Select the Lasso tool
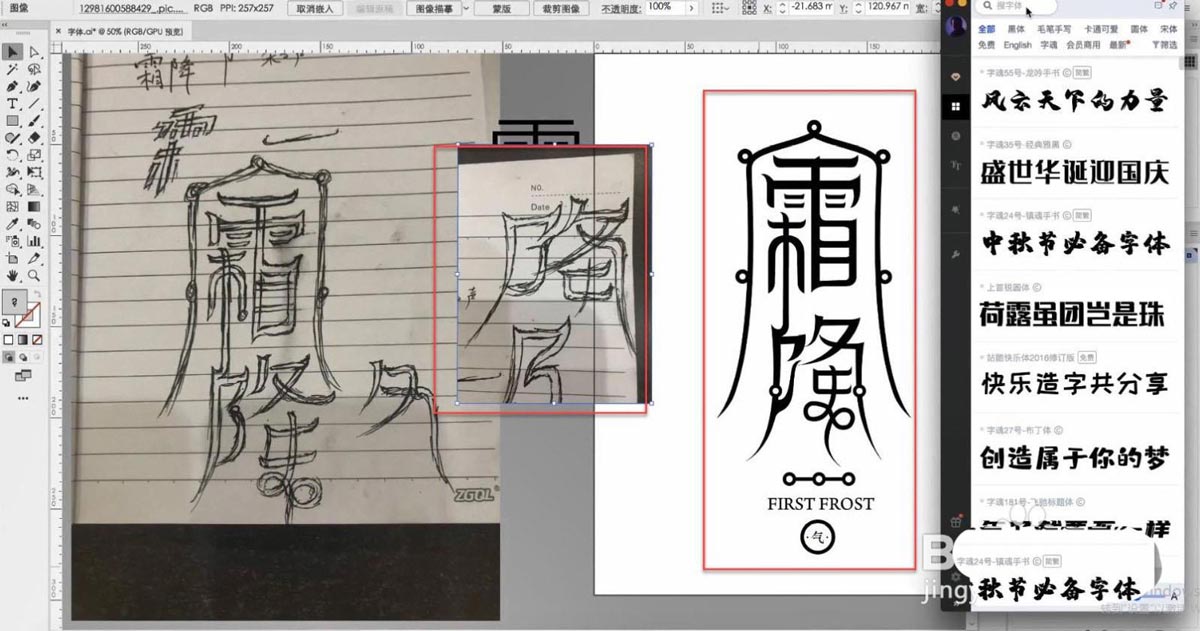This screenshot has height=631, width=1200. coord(34,70)
